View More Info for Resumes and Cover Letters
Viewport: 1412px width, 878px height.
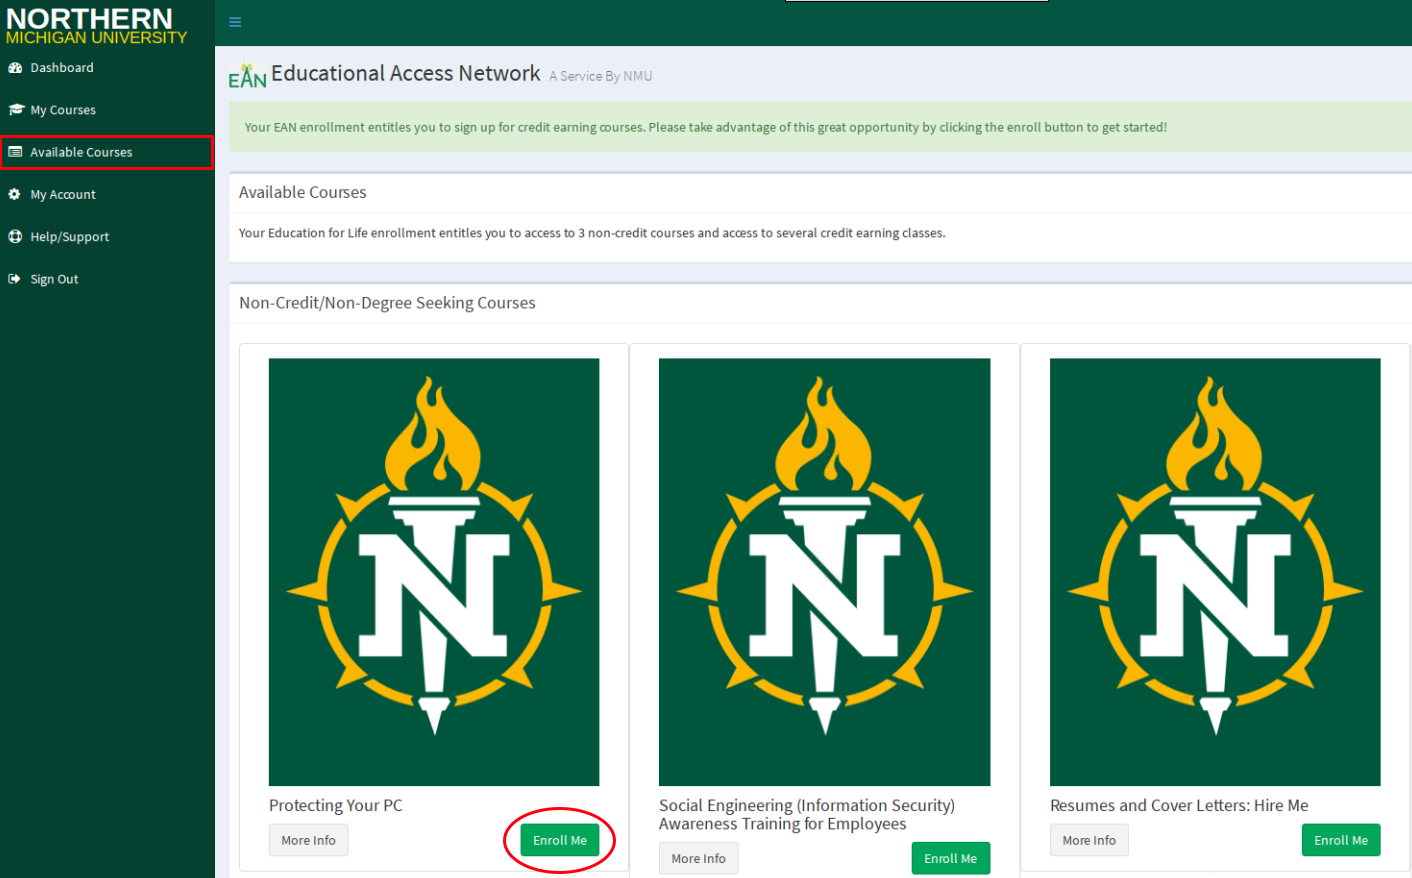click(1089, 840)
